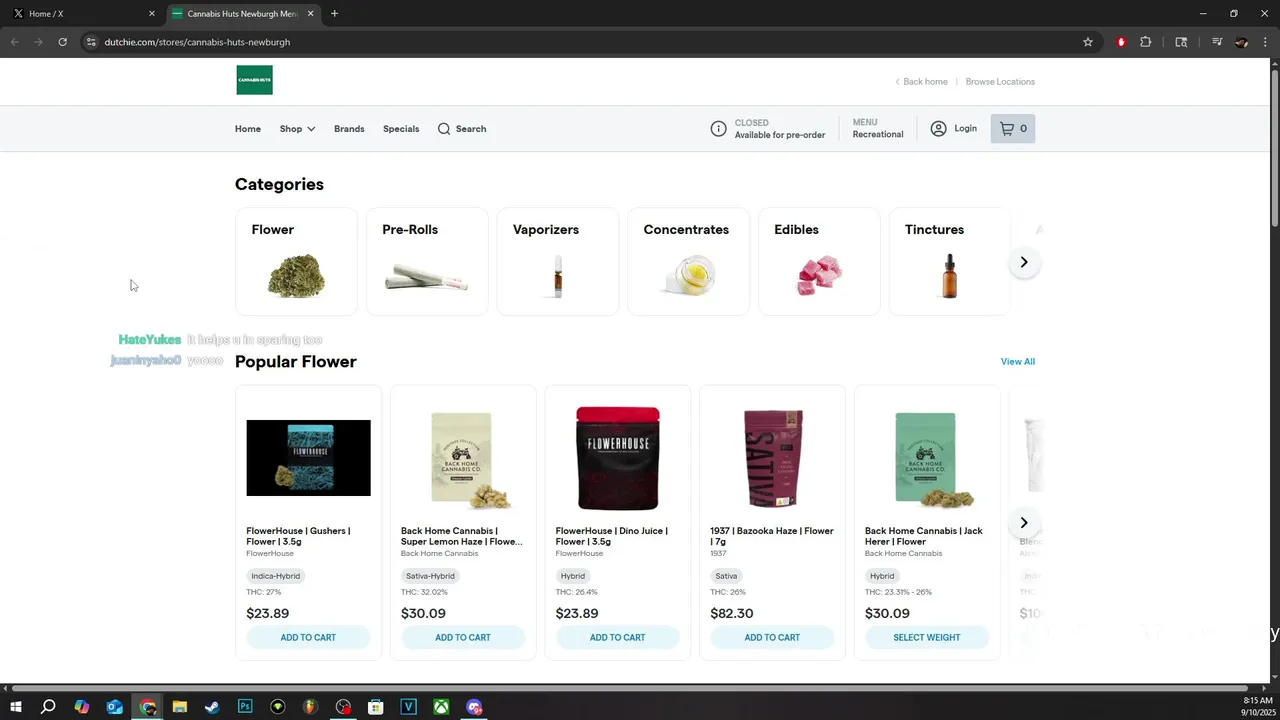Select weight for Jack Herer flower

(927, 637)
